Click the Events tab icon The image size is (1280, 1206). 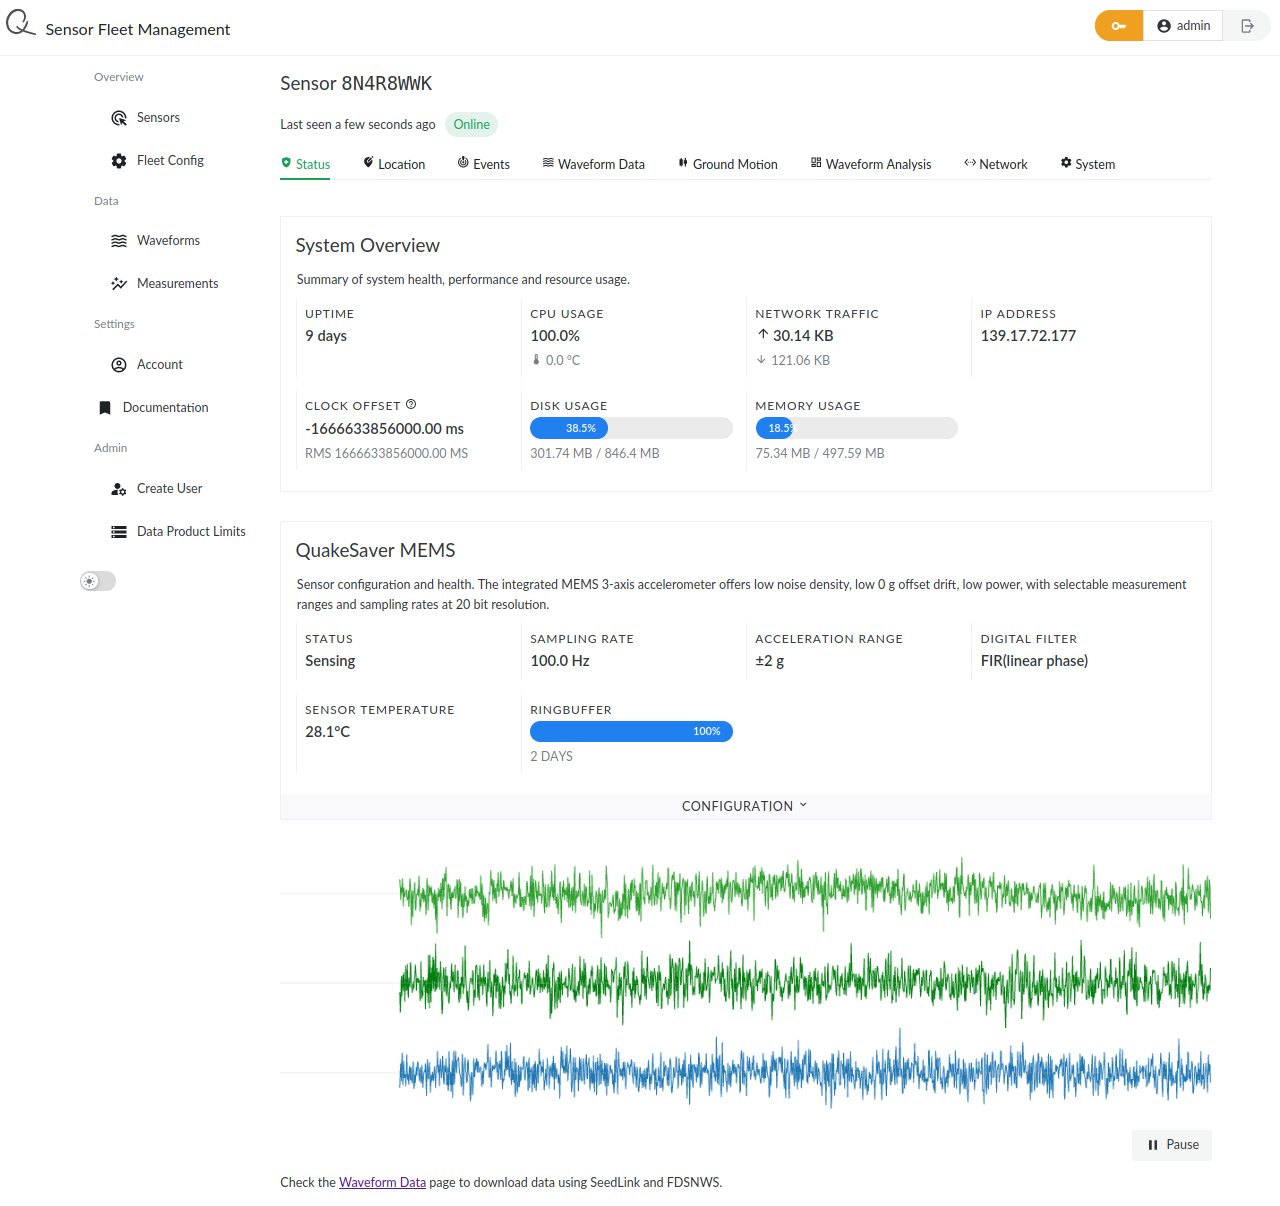463,163
